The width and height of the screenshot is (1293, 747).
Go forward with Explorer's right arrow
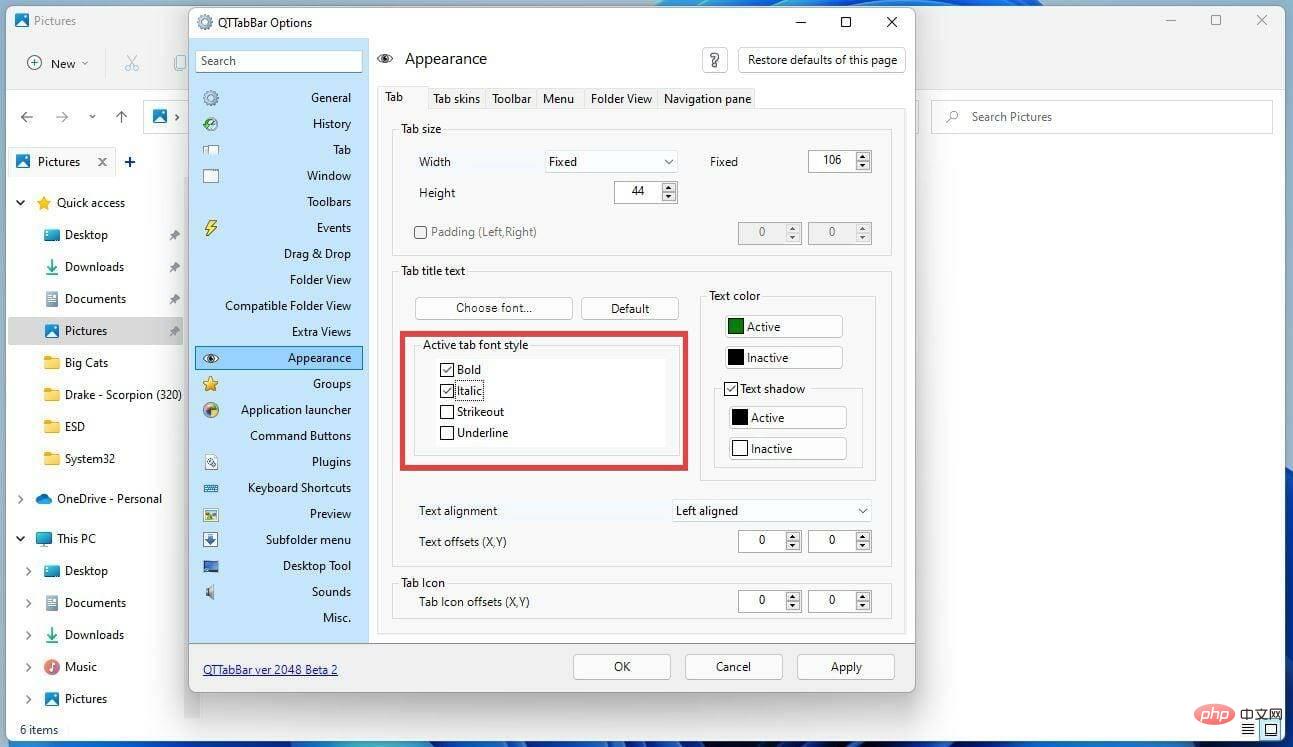tap(62, 117)
